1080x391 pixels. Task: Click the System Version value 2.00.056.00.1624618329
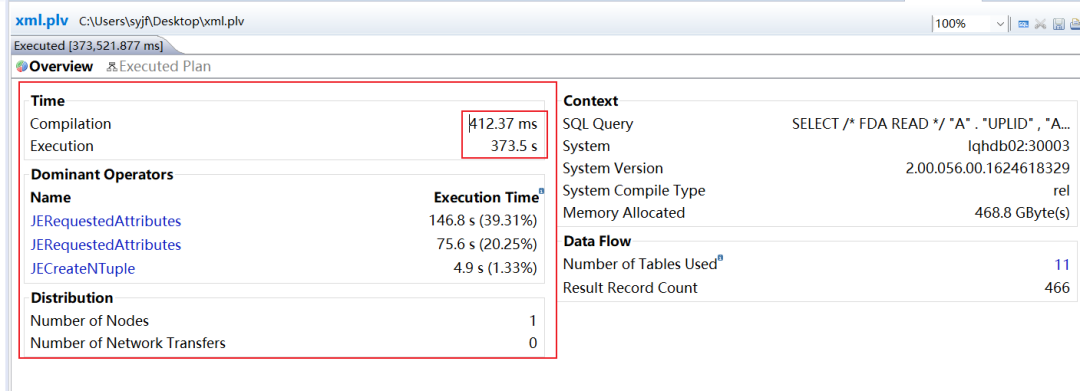988,168
